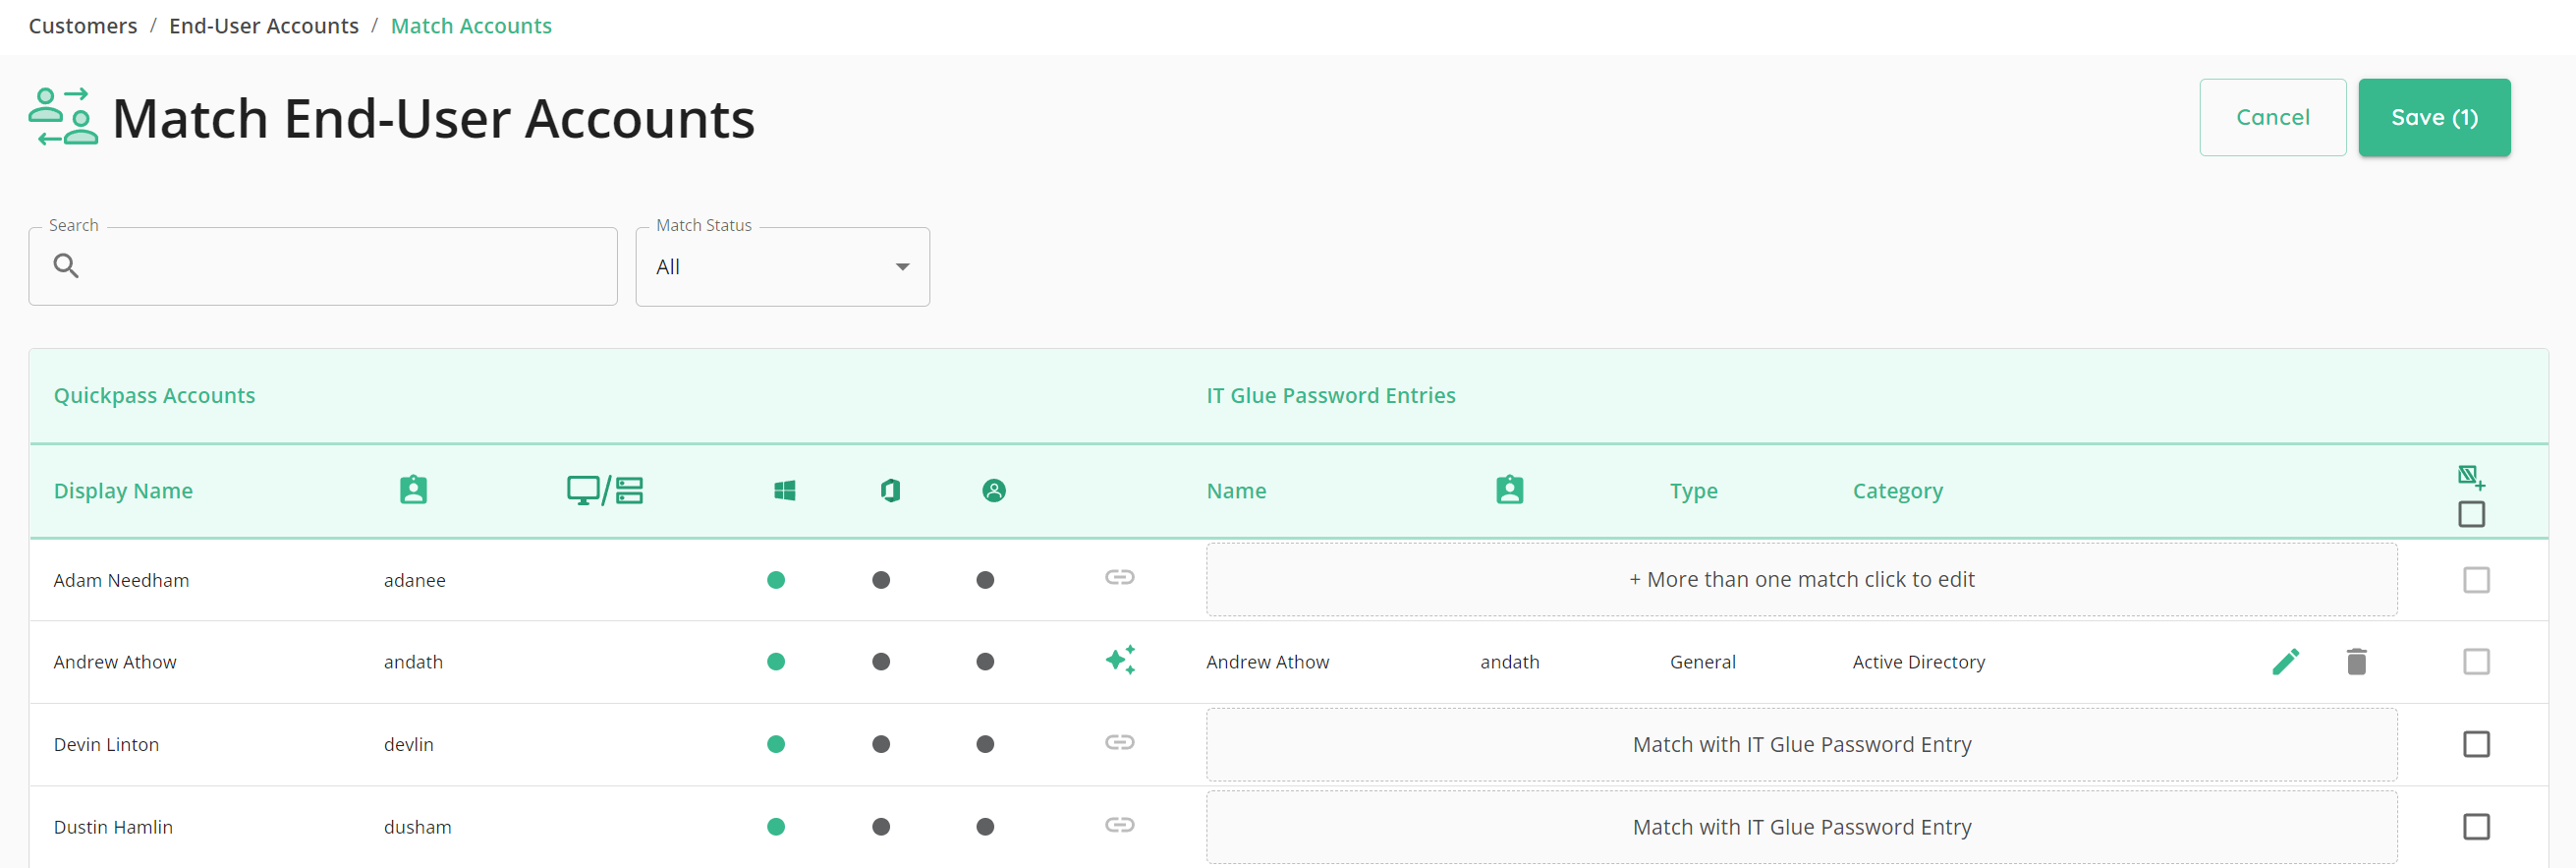Click the General type cell

(x=1702, y=663)
